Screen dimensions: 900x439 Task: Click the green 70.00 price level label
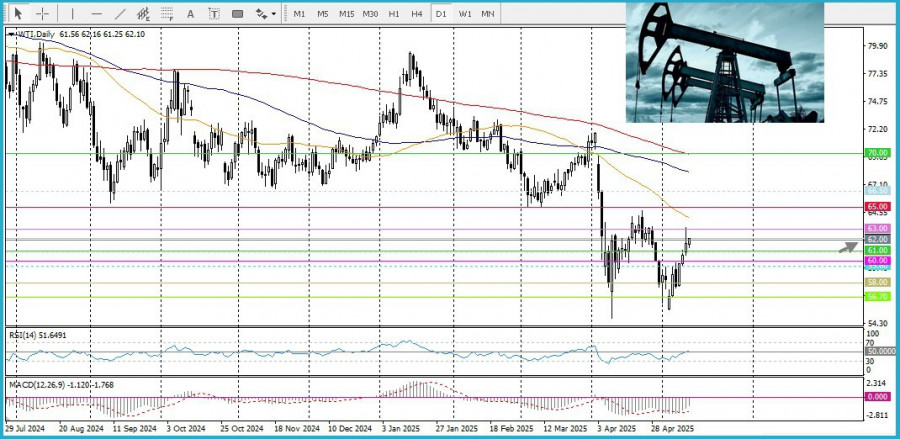pos(878,153)
